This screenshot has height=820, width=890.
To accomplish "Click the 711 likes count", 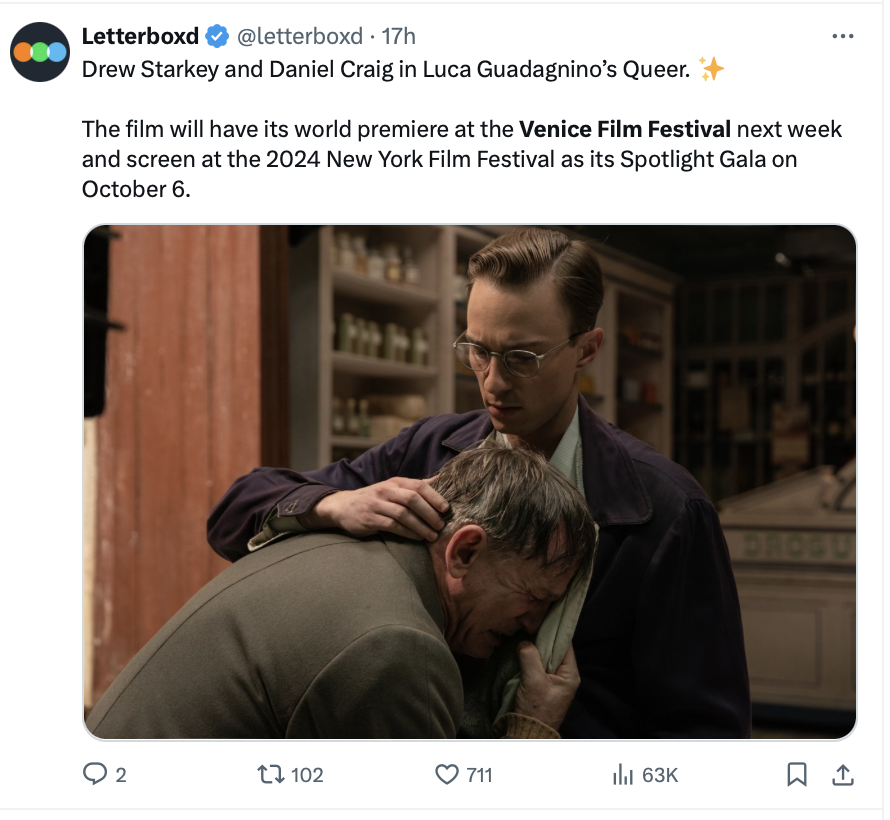I will 480,775.
